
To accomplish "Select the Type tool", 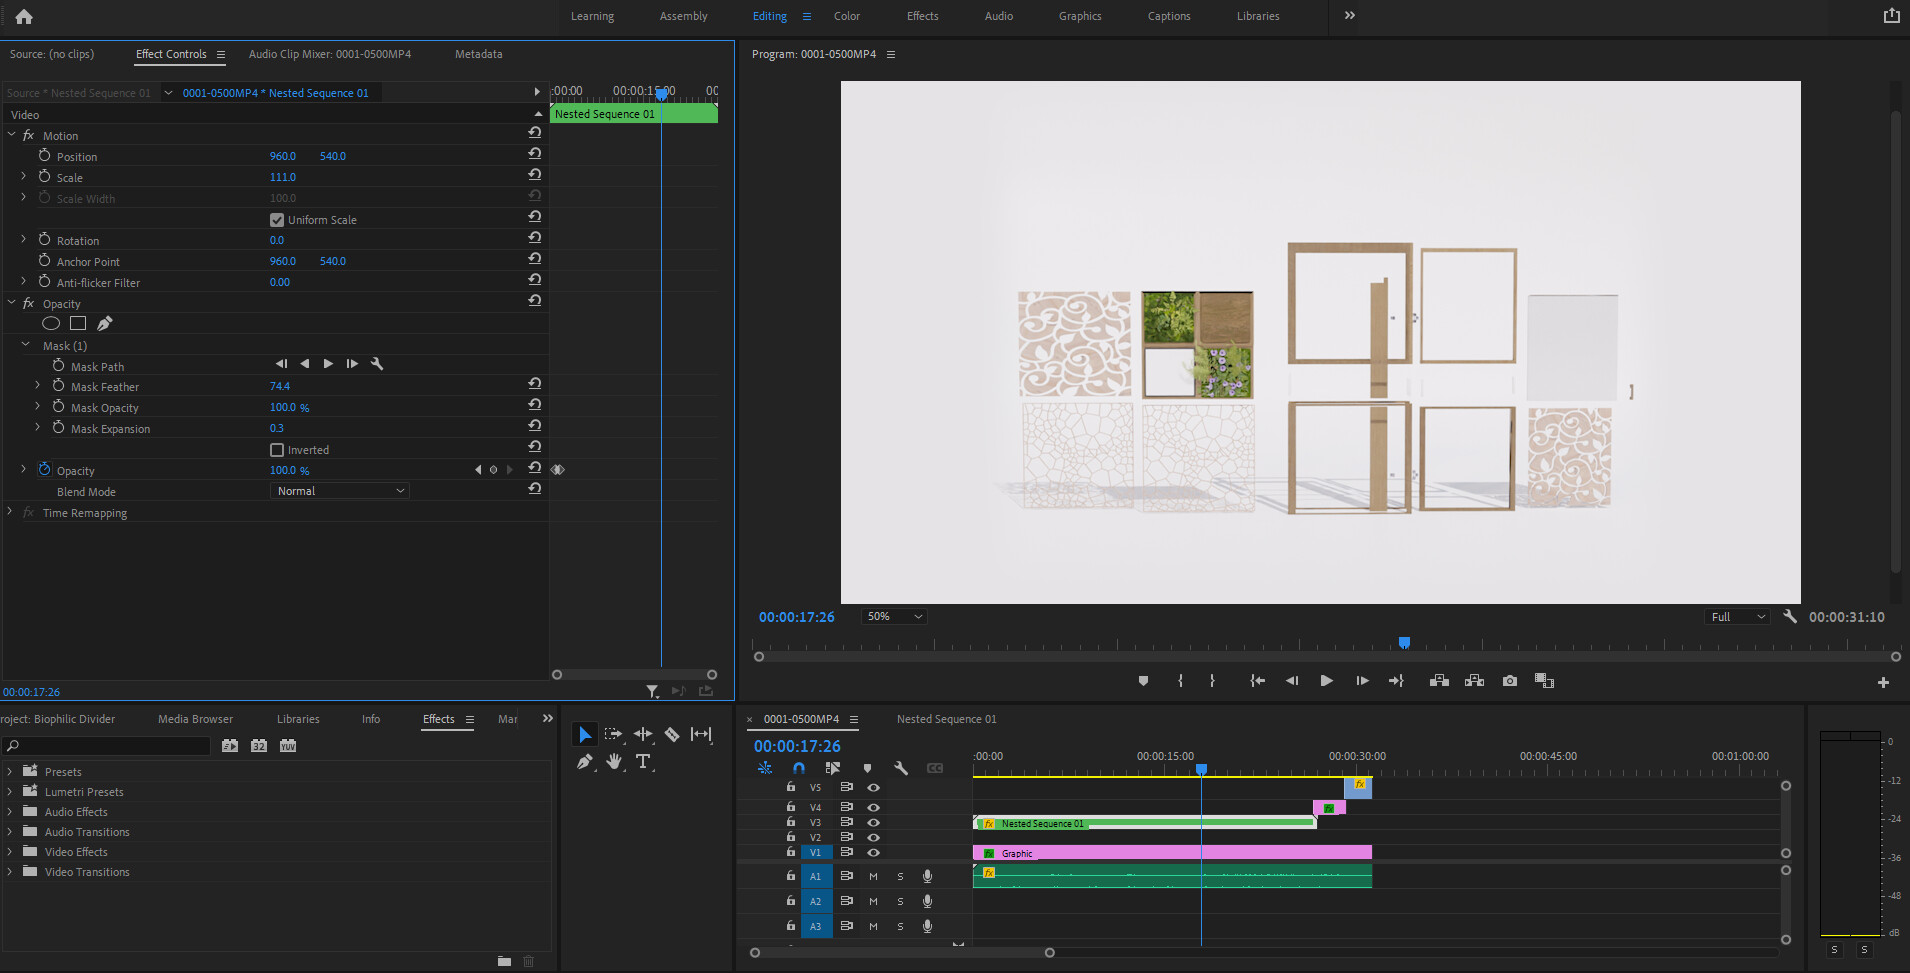I will 643,762.
